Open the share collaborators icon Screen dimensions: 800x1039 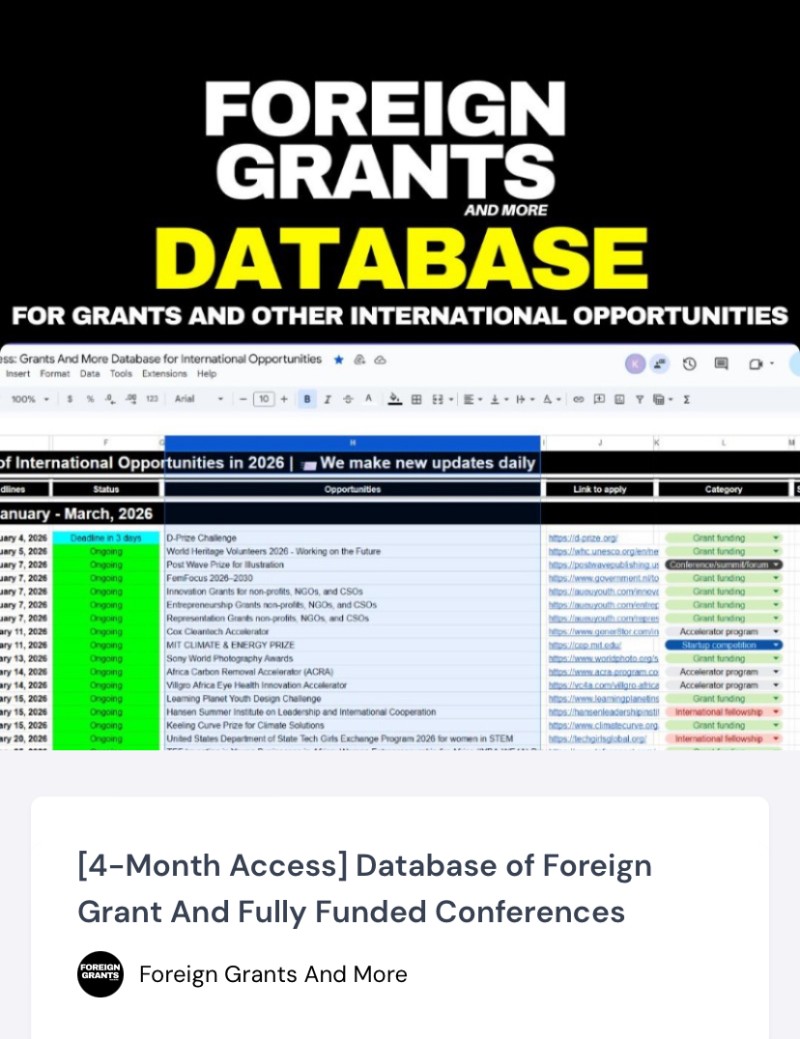pos(659,363)
